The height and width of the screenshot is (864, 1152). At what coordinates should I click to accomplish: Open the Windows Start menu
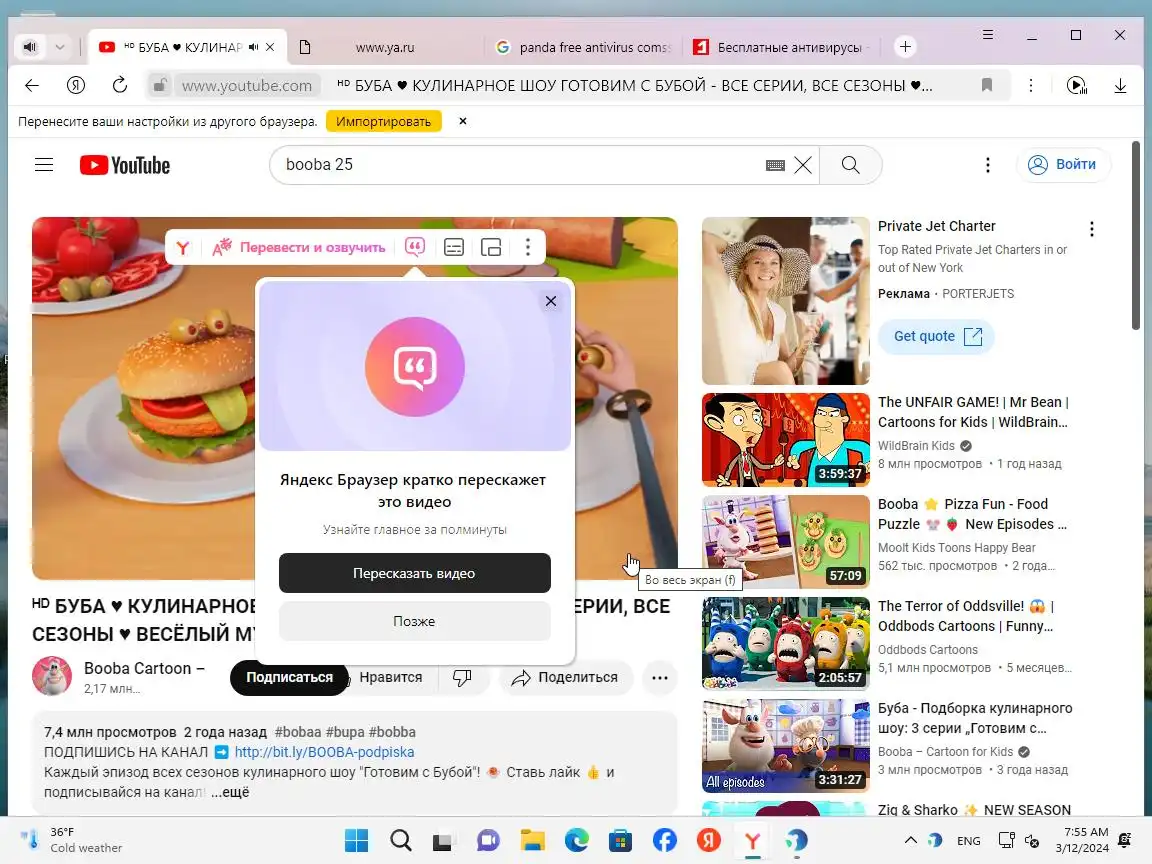[356, 840]
